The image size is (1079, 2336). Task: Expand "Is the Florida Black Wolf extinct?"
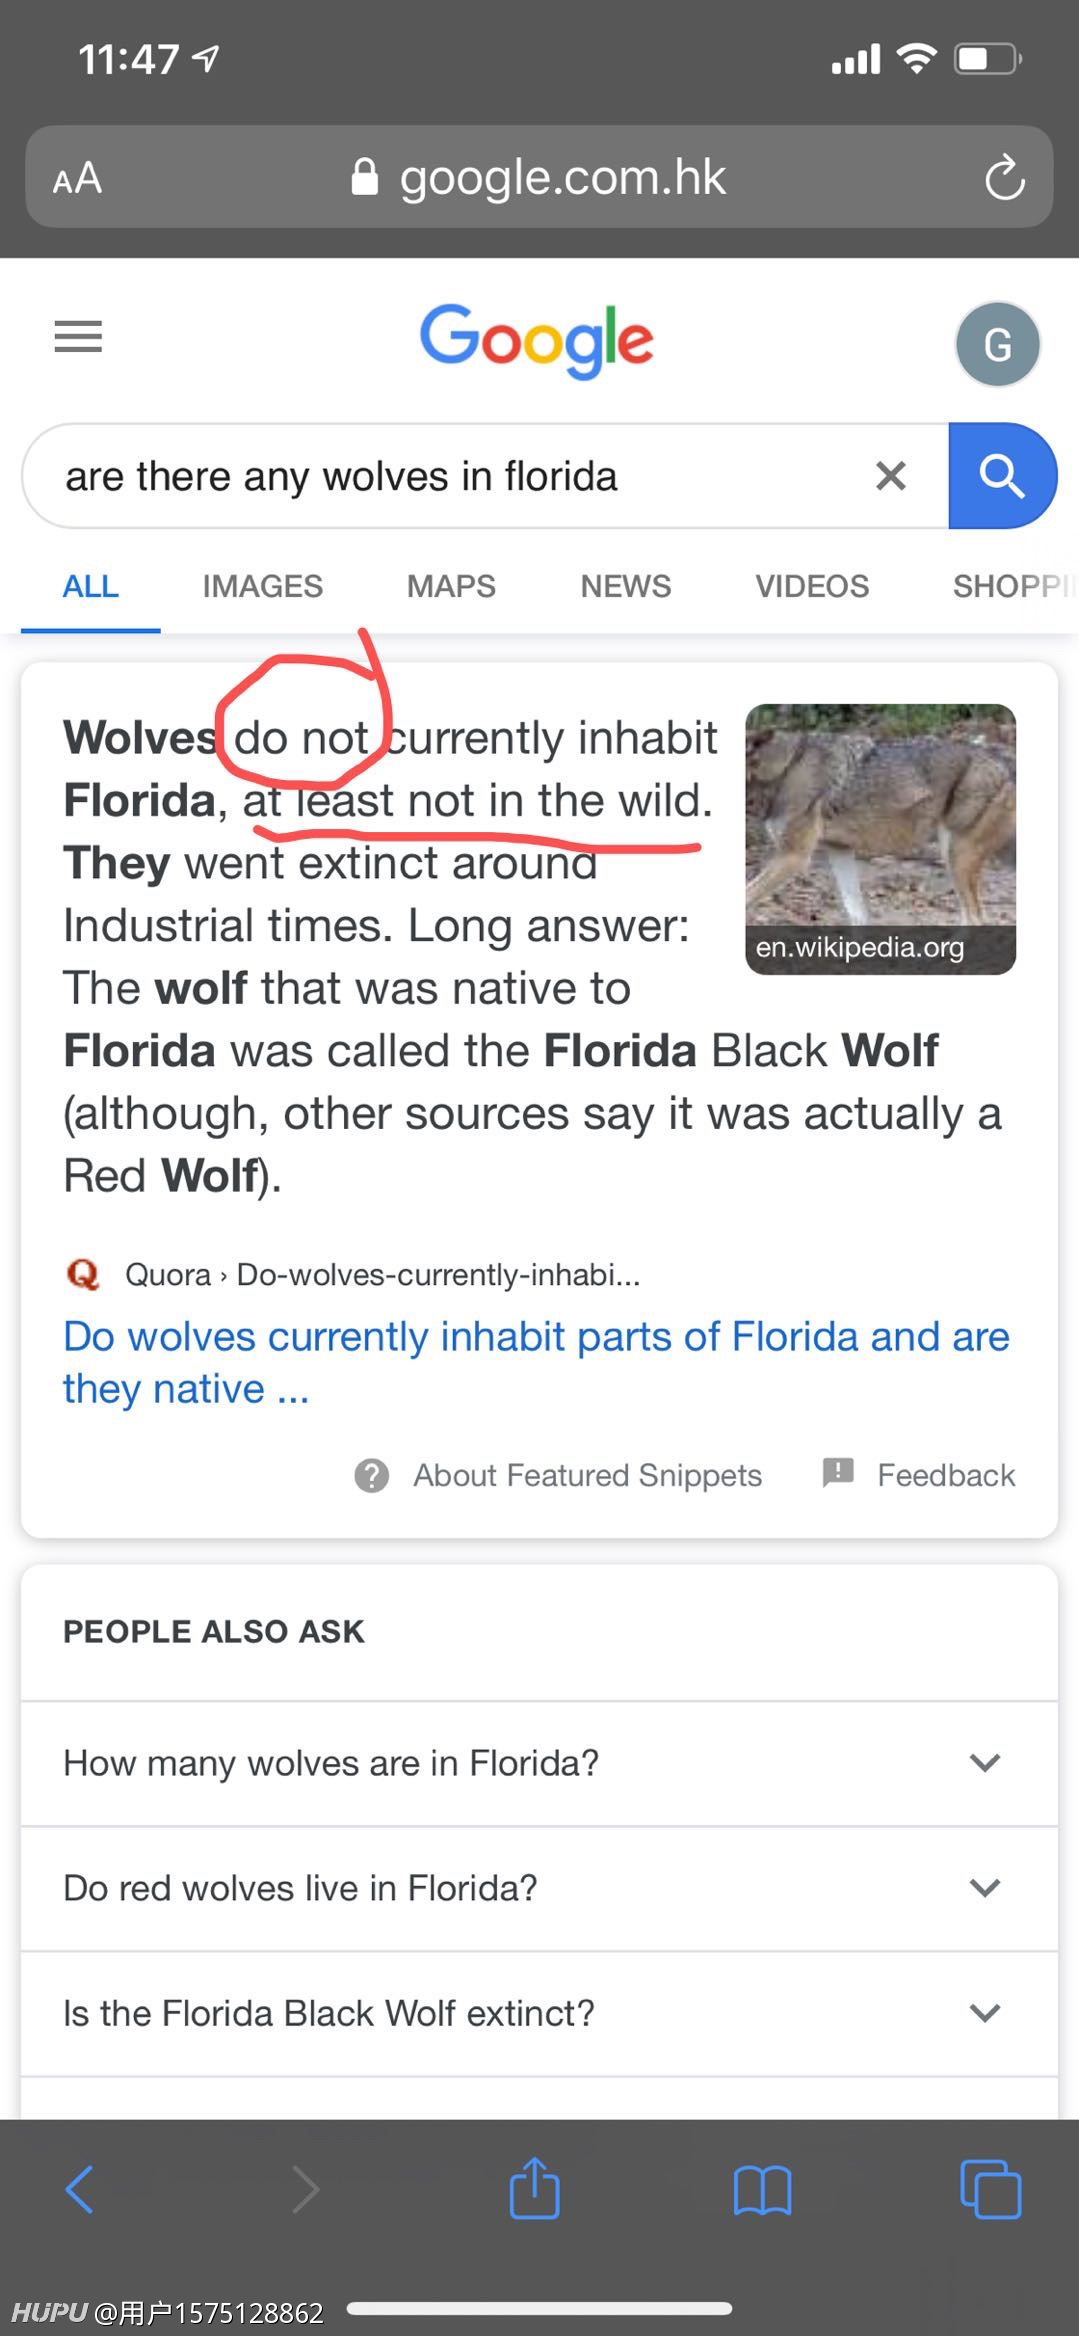pyautogui.click(x=539, y=2013)
